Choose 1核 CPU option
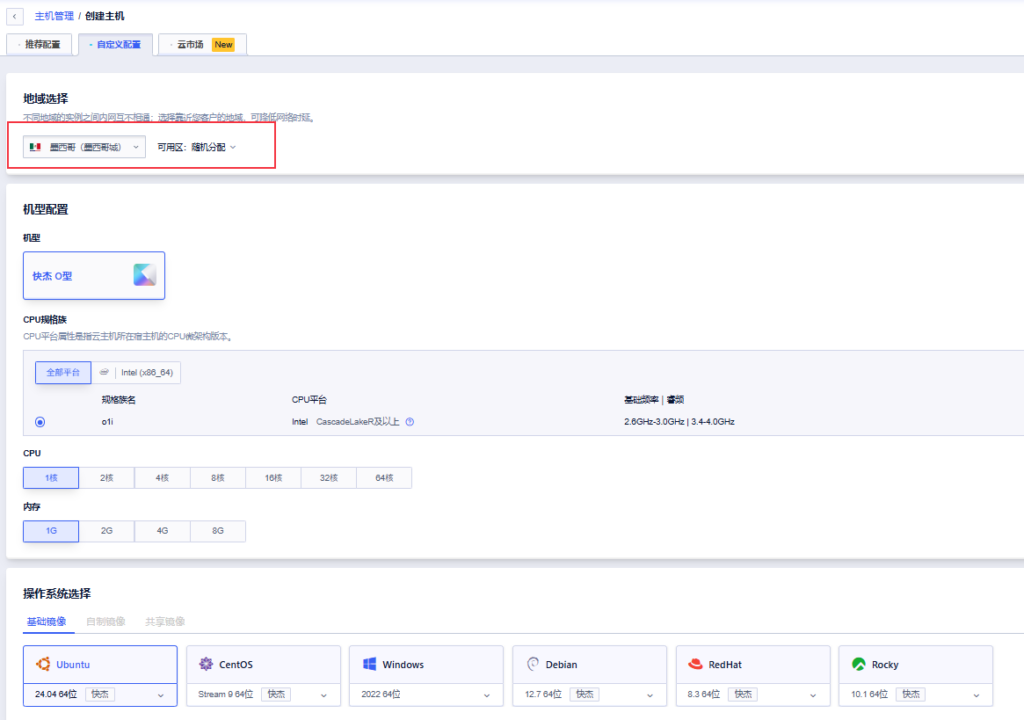Image resolution: width=1024 pixels, height=720 pixels. point(51,478)
